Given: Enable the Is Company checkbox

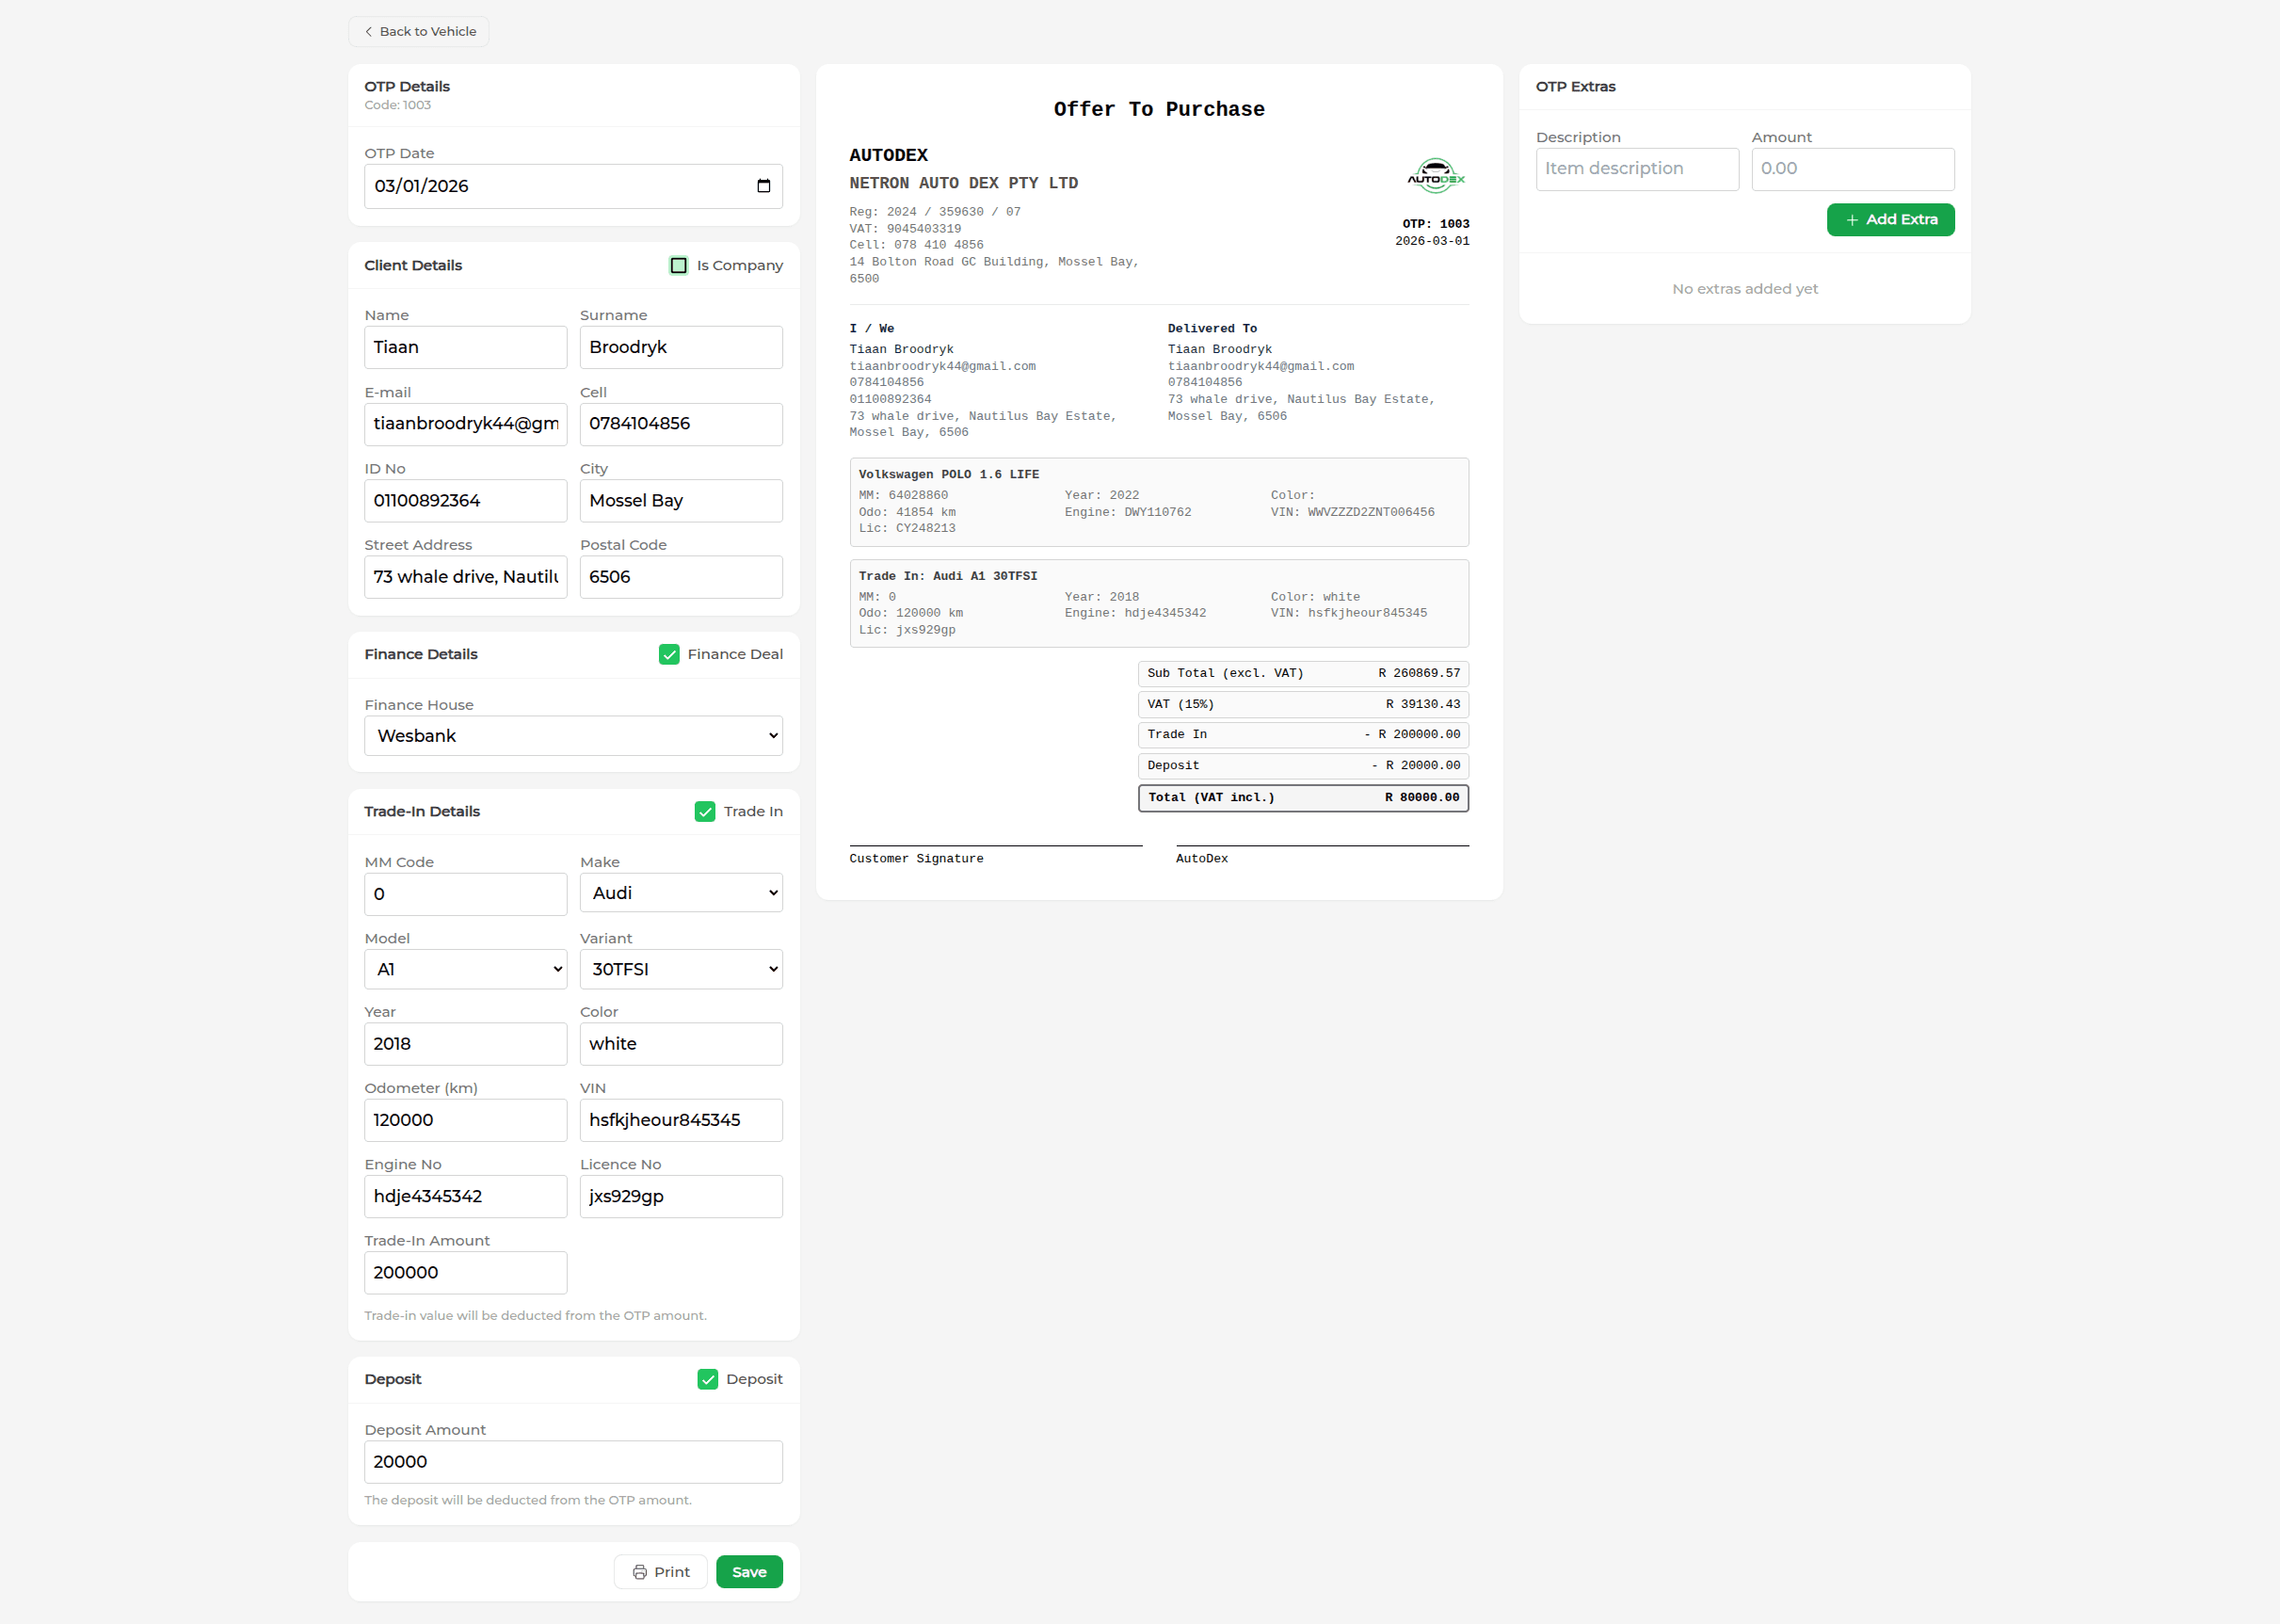Looking at the screenshot, I should point(678,265).
